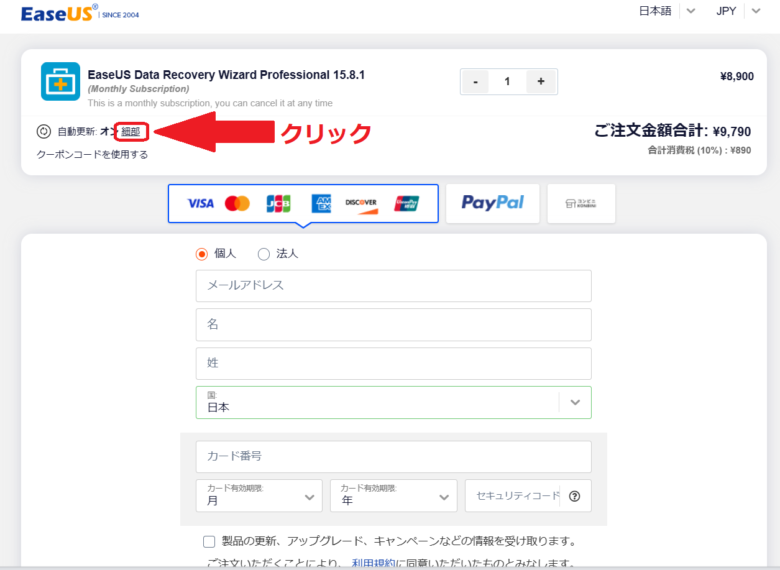This screenshot has height=570, width=780.
Task: Click the auto-renewal circular icon
Action: [44, 131]
